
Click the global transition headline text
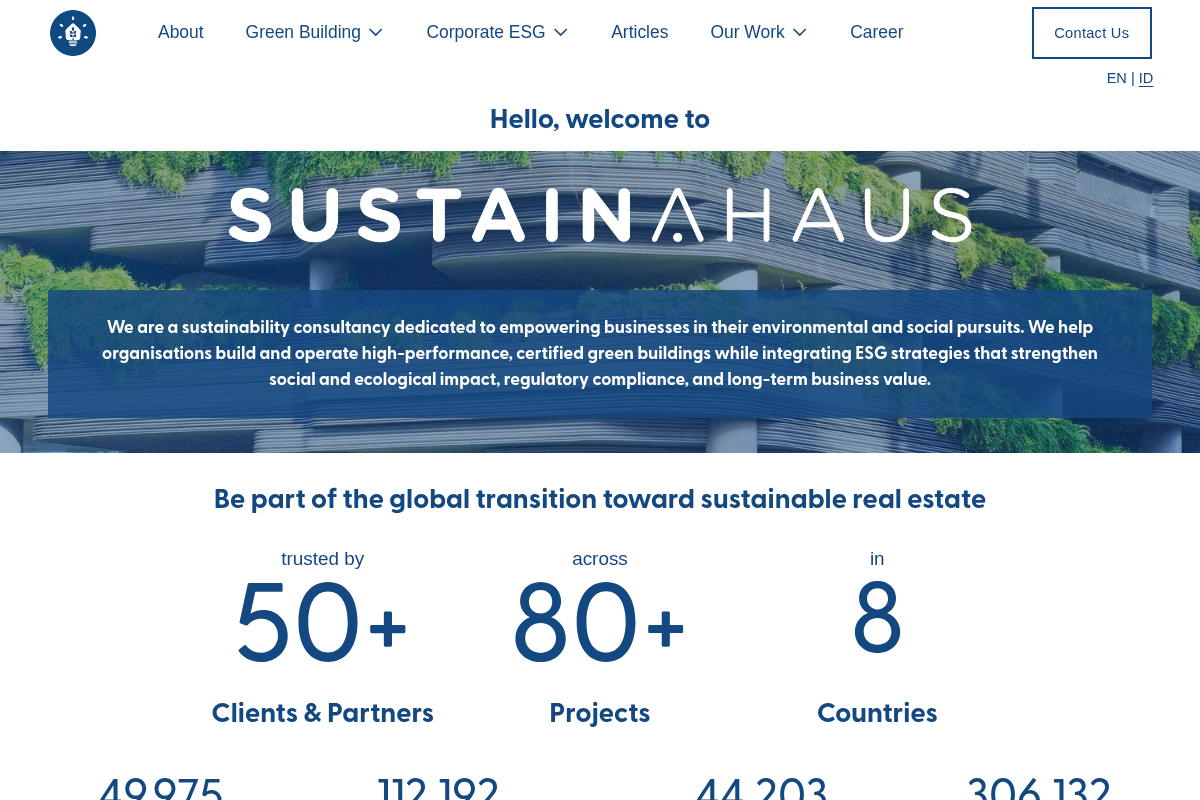point(600,499)
